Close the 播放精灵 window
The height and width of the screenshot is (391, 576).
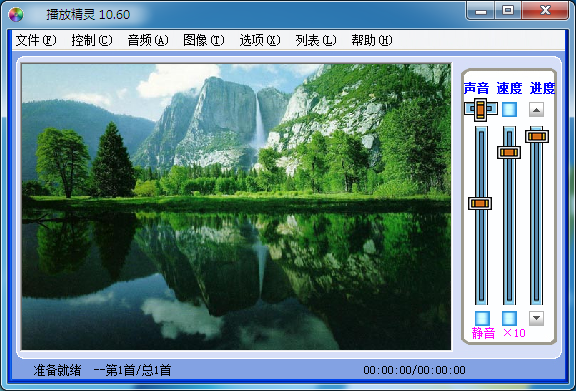(x=545, y=11)
